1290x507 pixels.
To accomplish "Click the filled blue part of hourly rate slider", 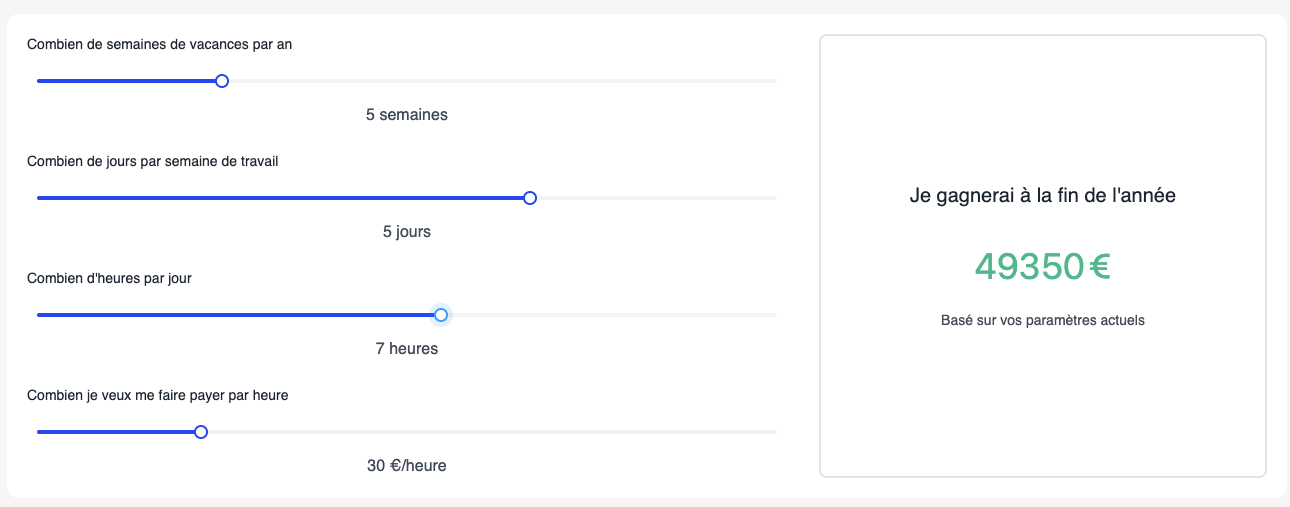I will [118, 432].
